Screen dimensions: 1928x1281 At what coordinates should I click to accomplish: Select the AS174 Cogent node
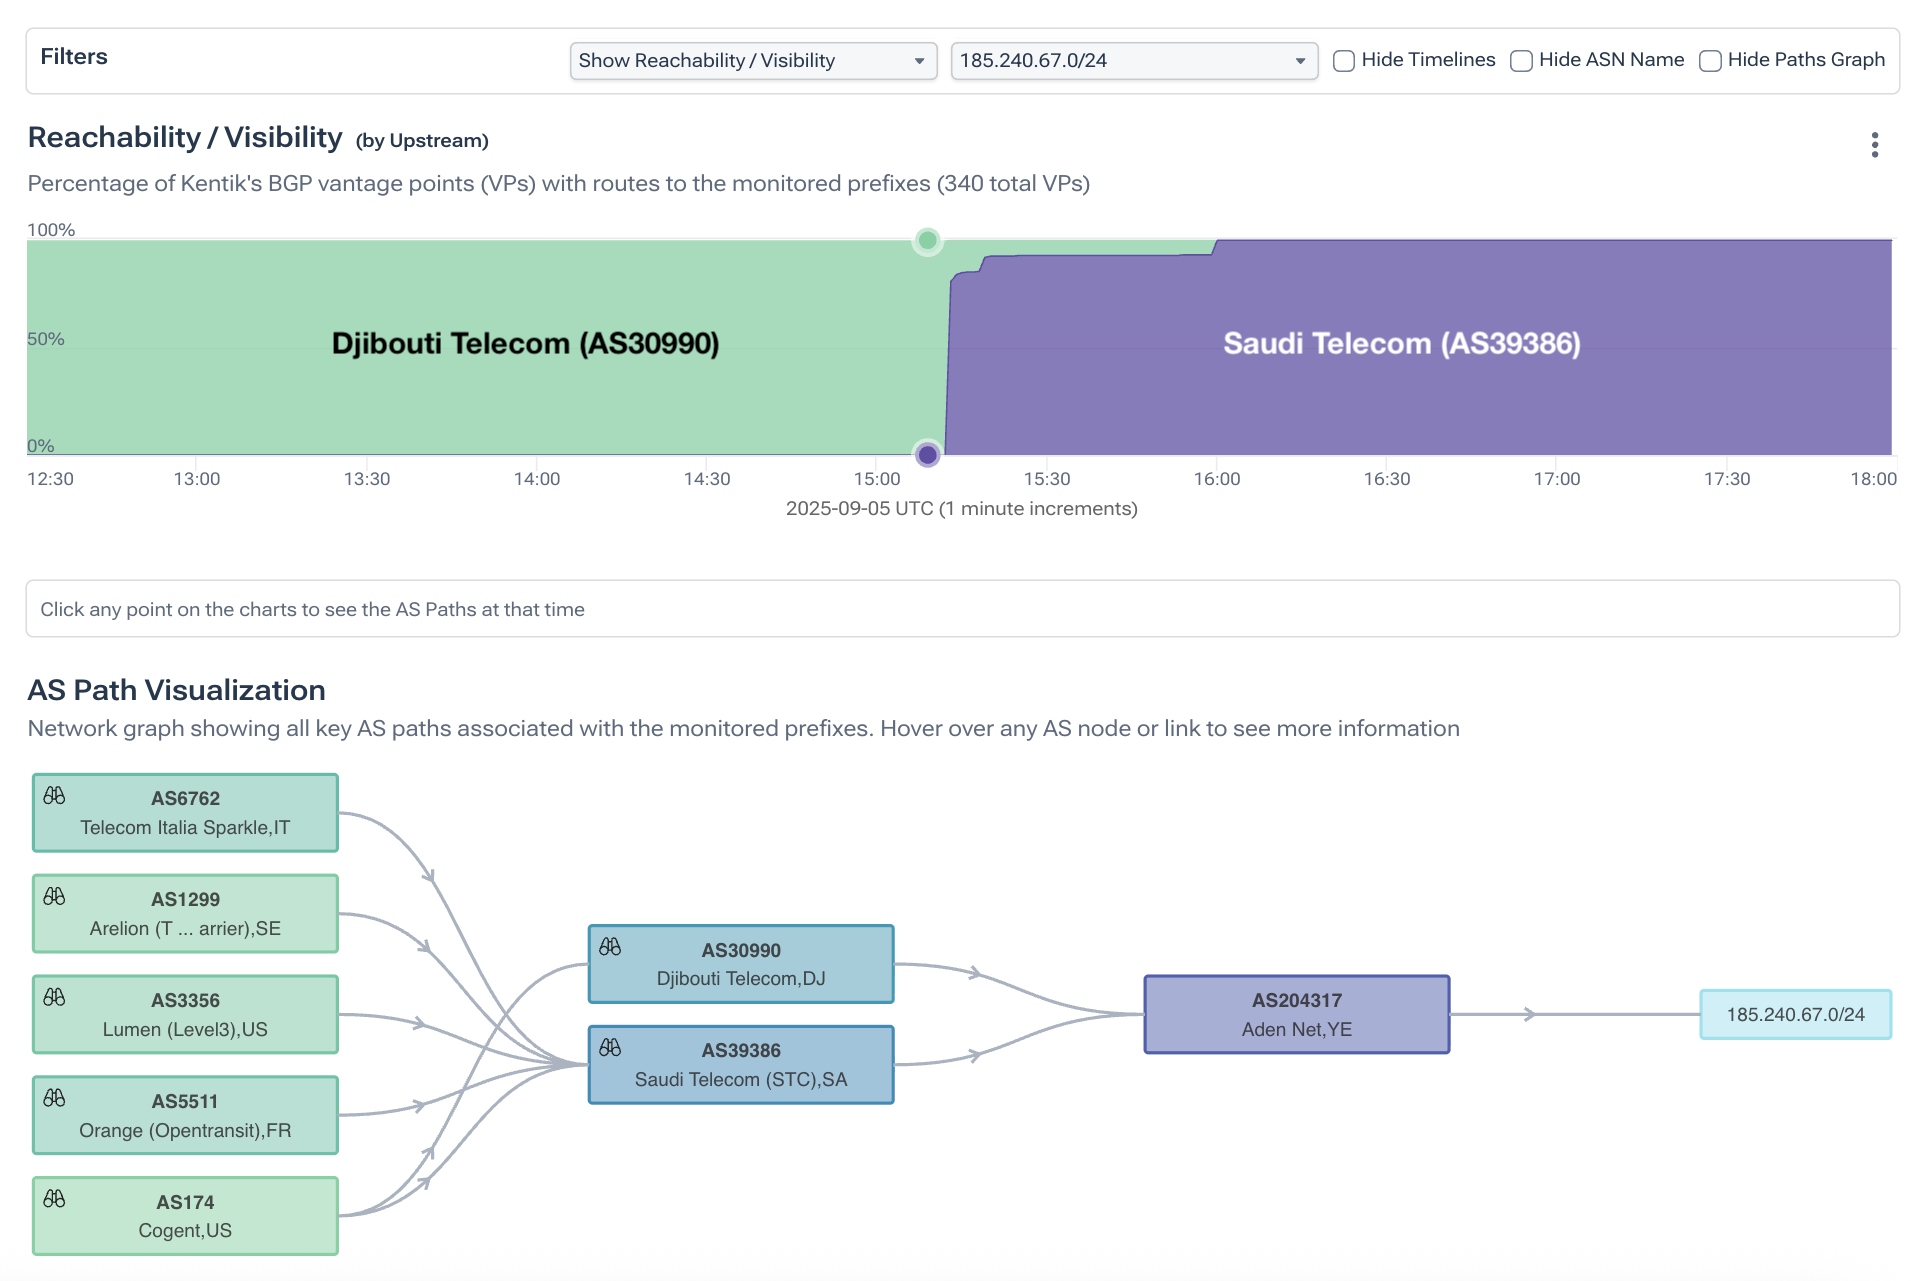185,1216
